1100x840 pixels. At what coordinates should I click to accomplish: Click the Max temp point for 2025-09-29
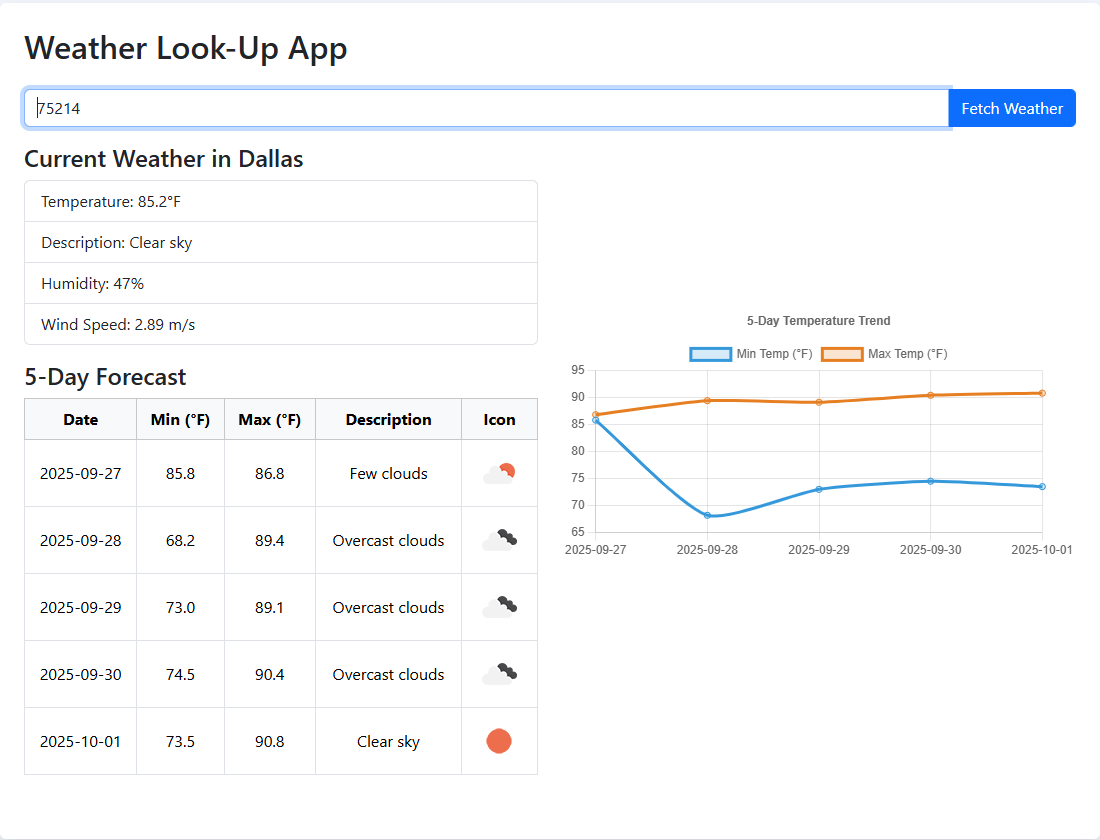point(819,402)
